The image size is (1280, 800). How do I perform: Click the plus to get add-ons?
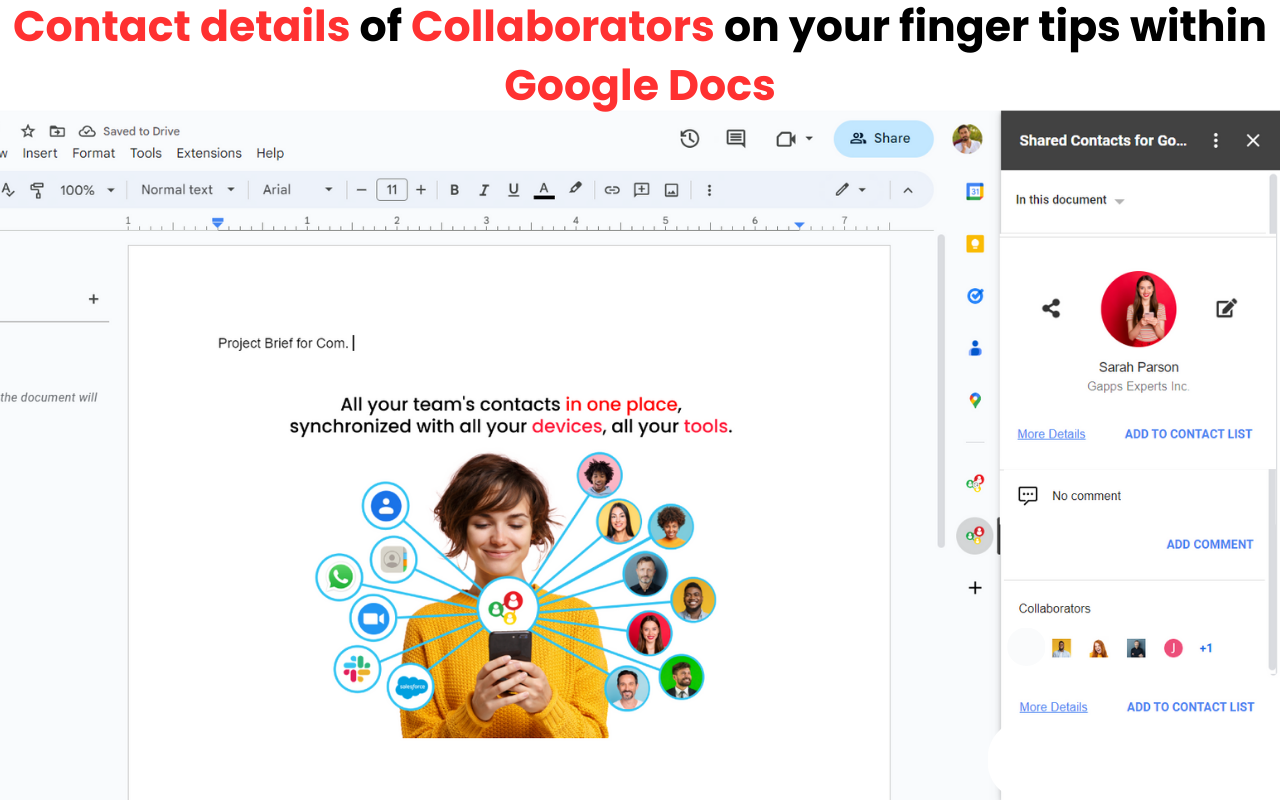click(x=975, y=588)
